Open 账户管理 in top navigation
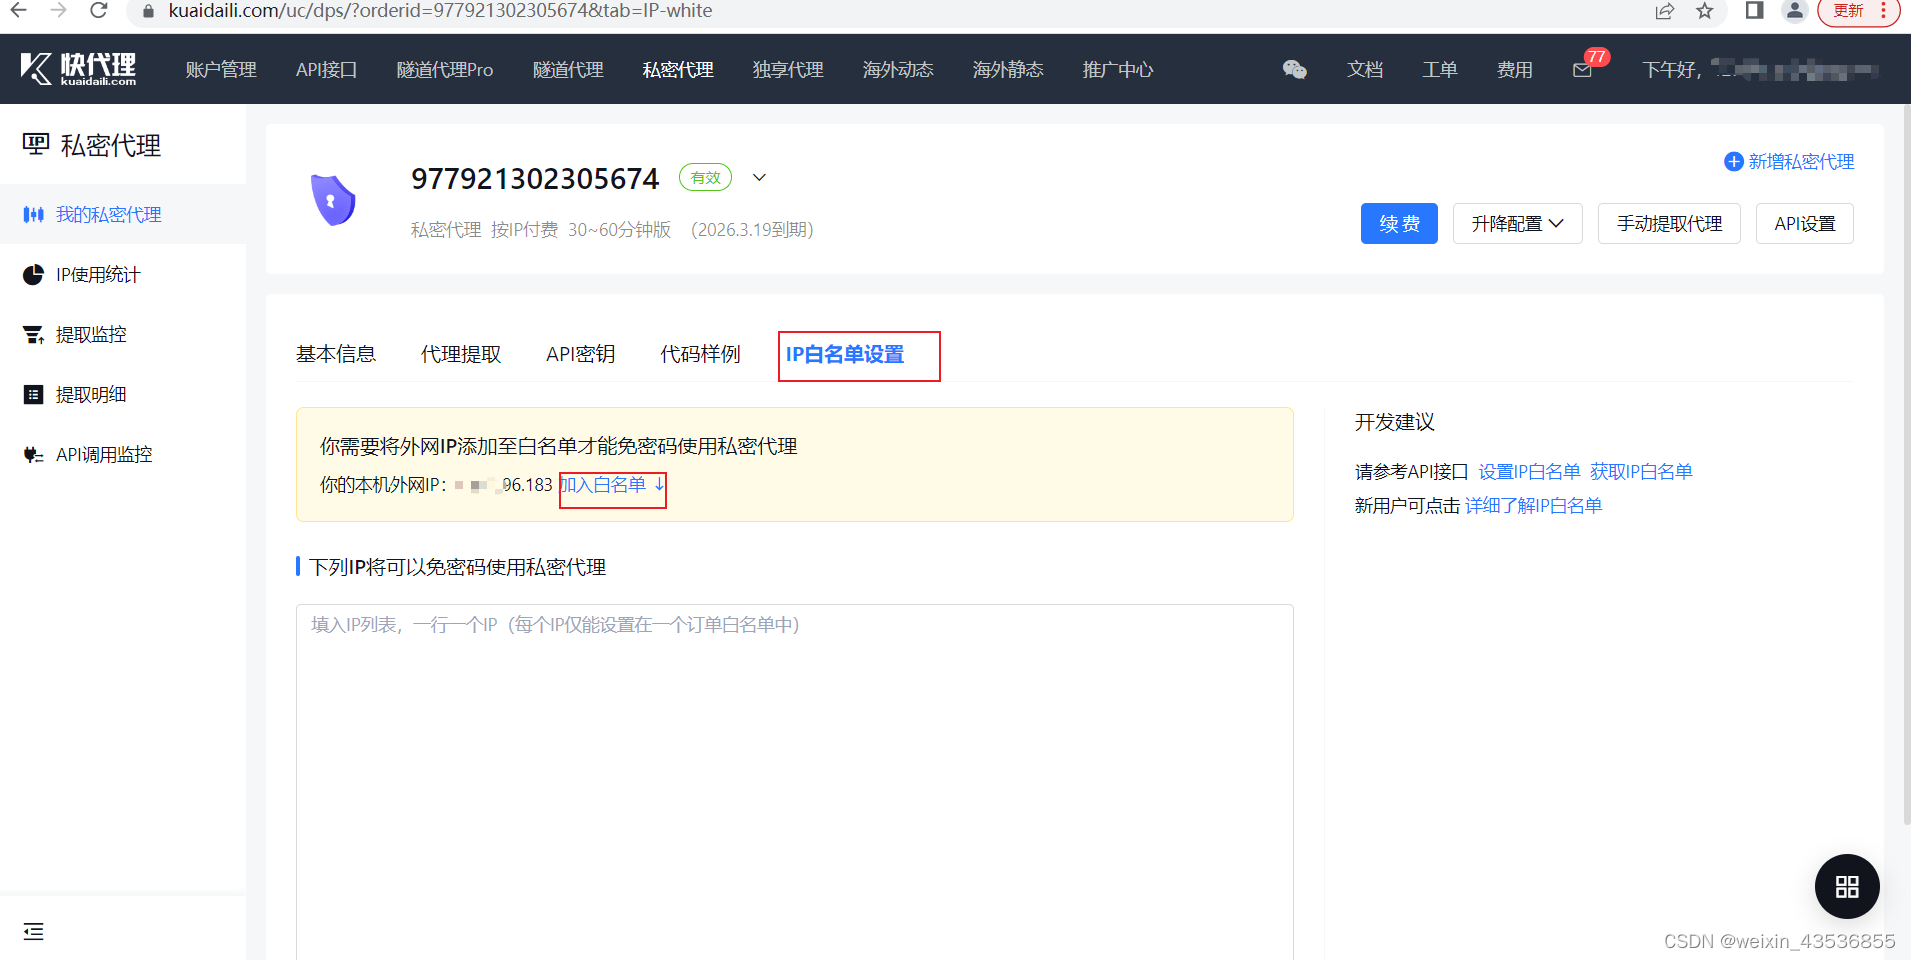Image resolution: width=1911 pixels, height=960 pixels. [x=221, y=69]
